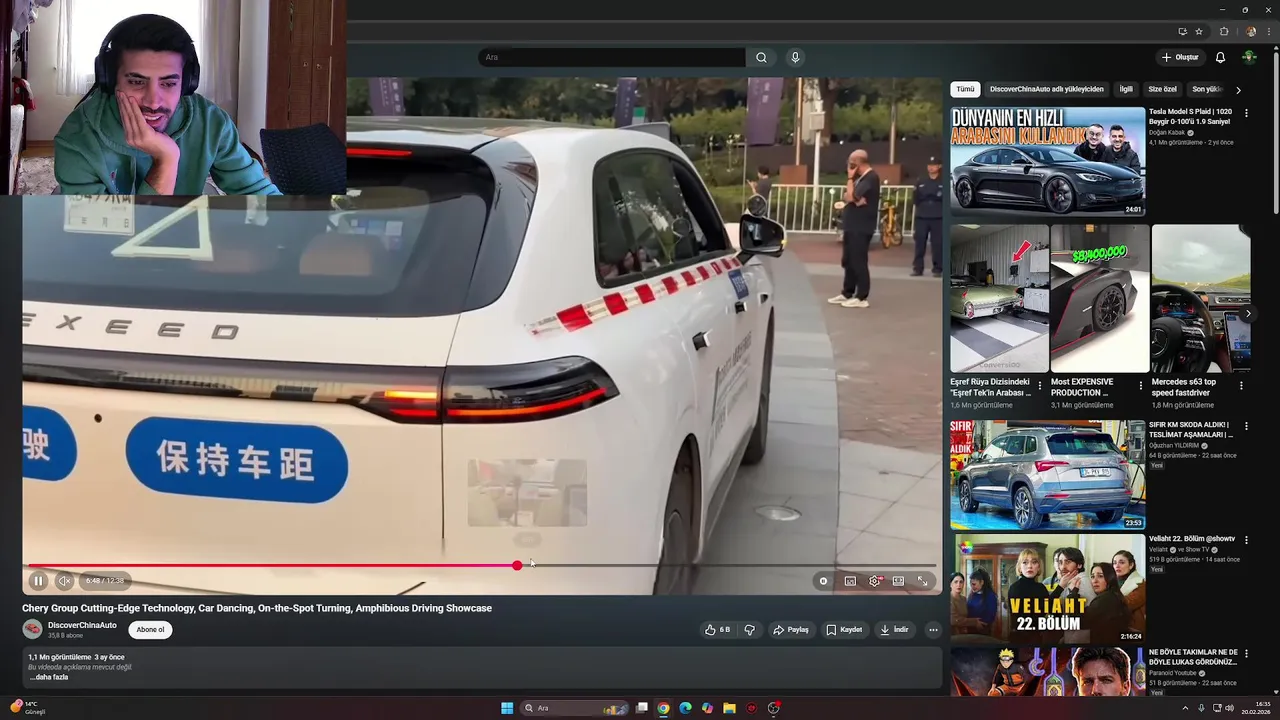Open OBS Studio icon in taskbar
The width and height of the screenshot is (1280, 720).
click(x=774, y=708)
